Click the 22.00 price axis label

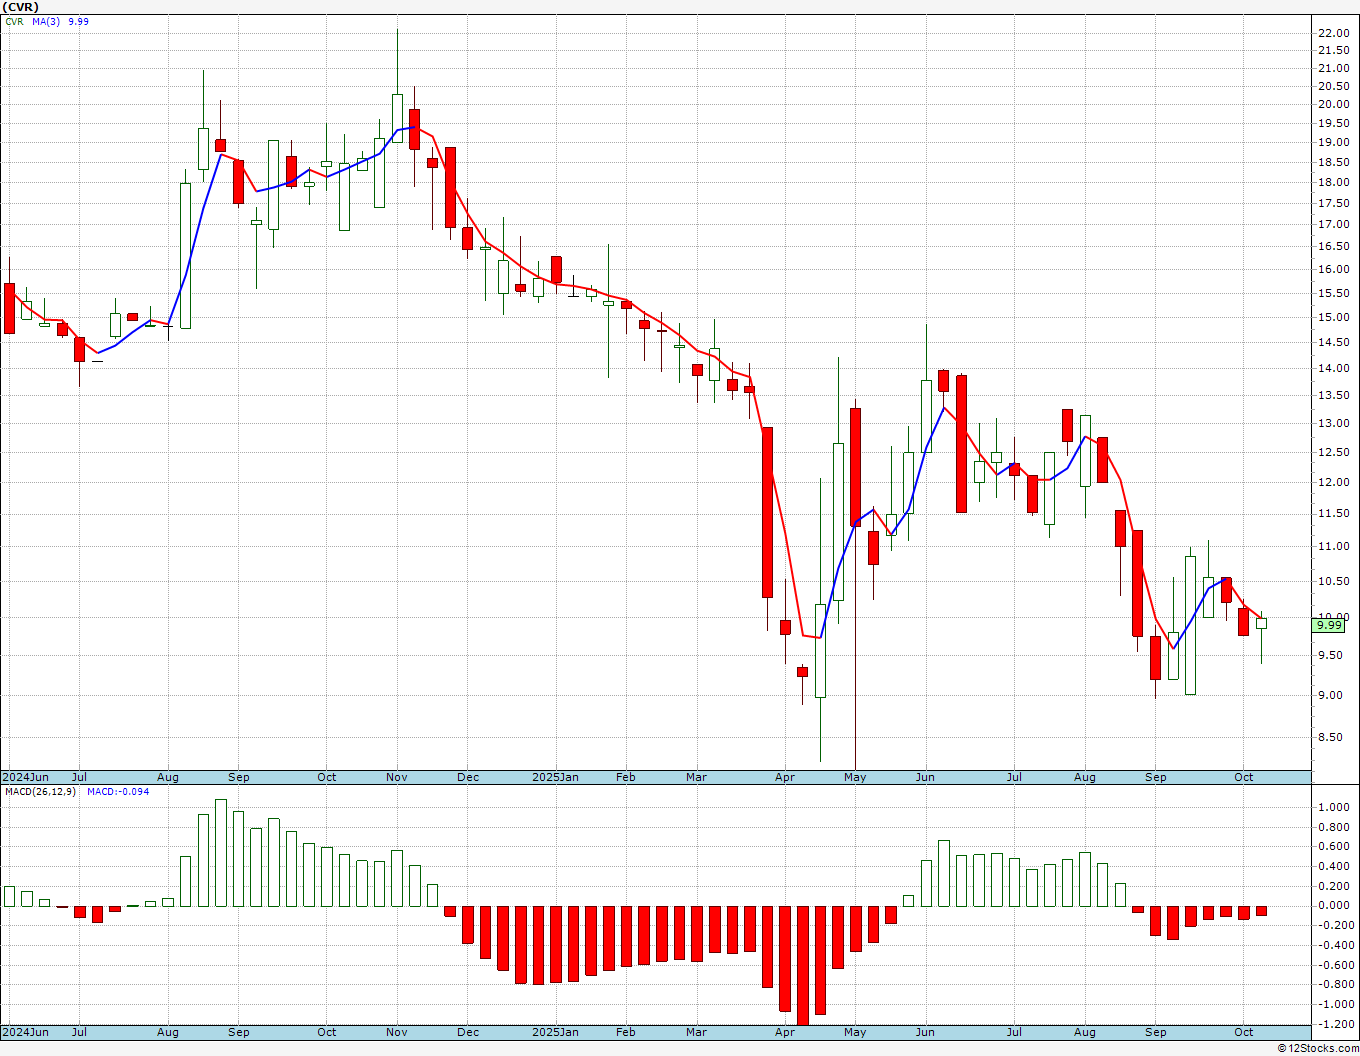coord(1333,33)
